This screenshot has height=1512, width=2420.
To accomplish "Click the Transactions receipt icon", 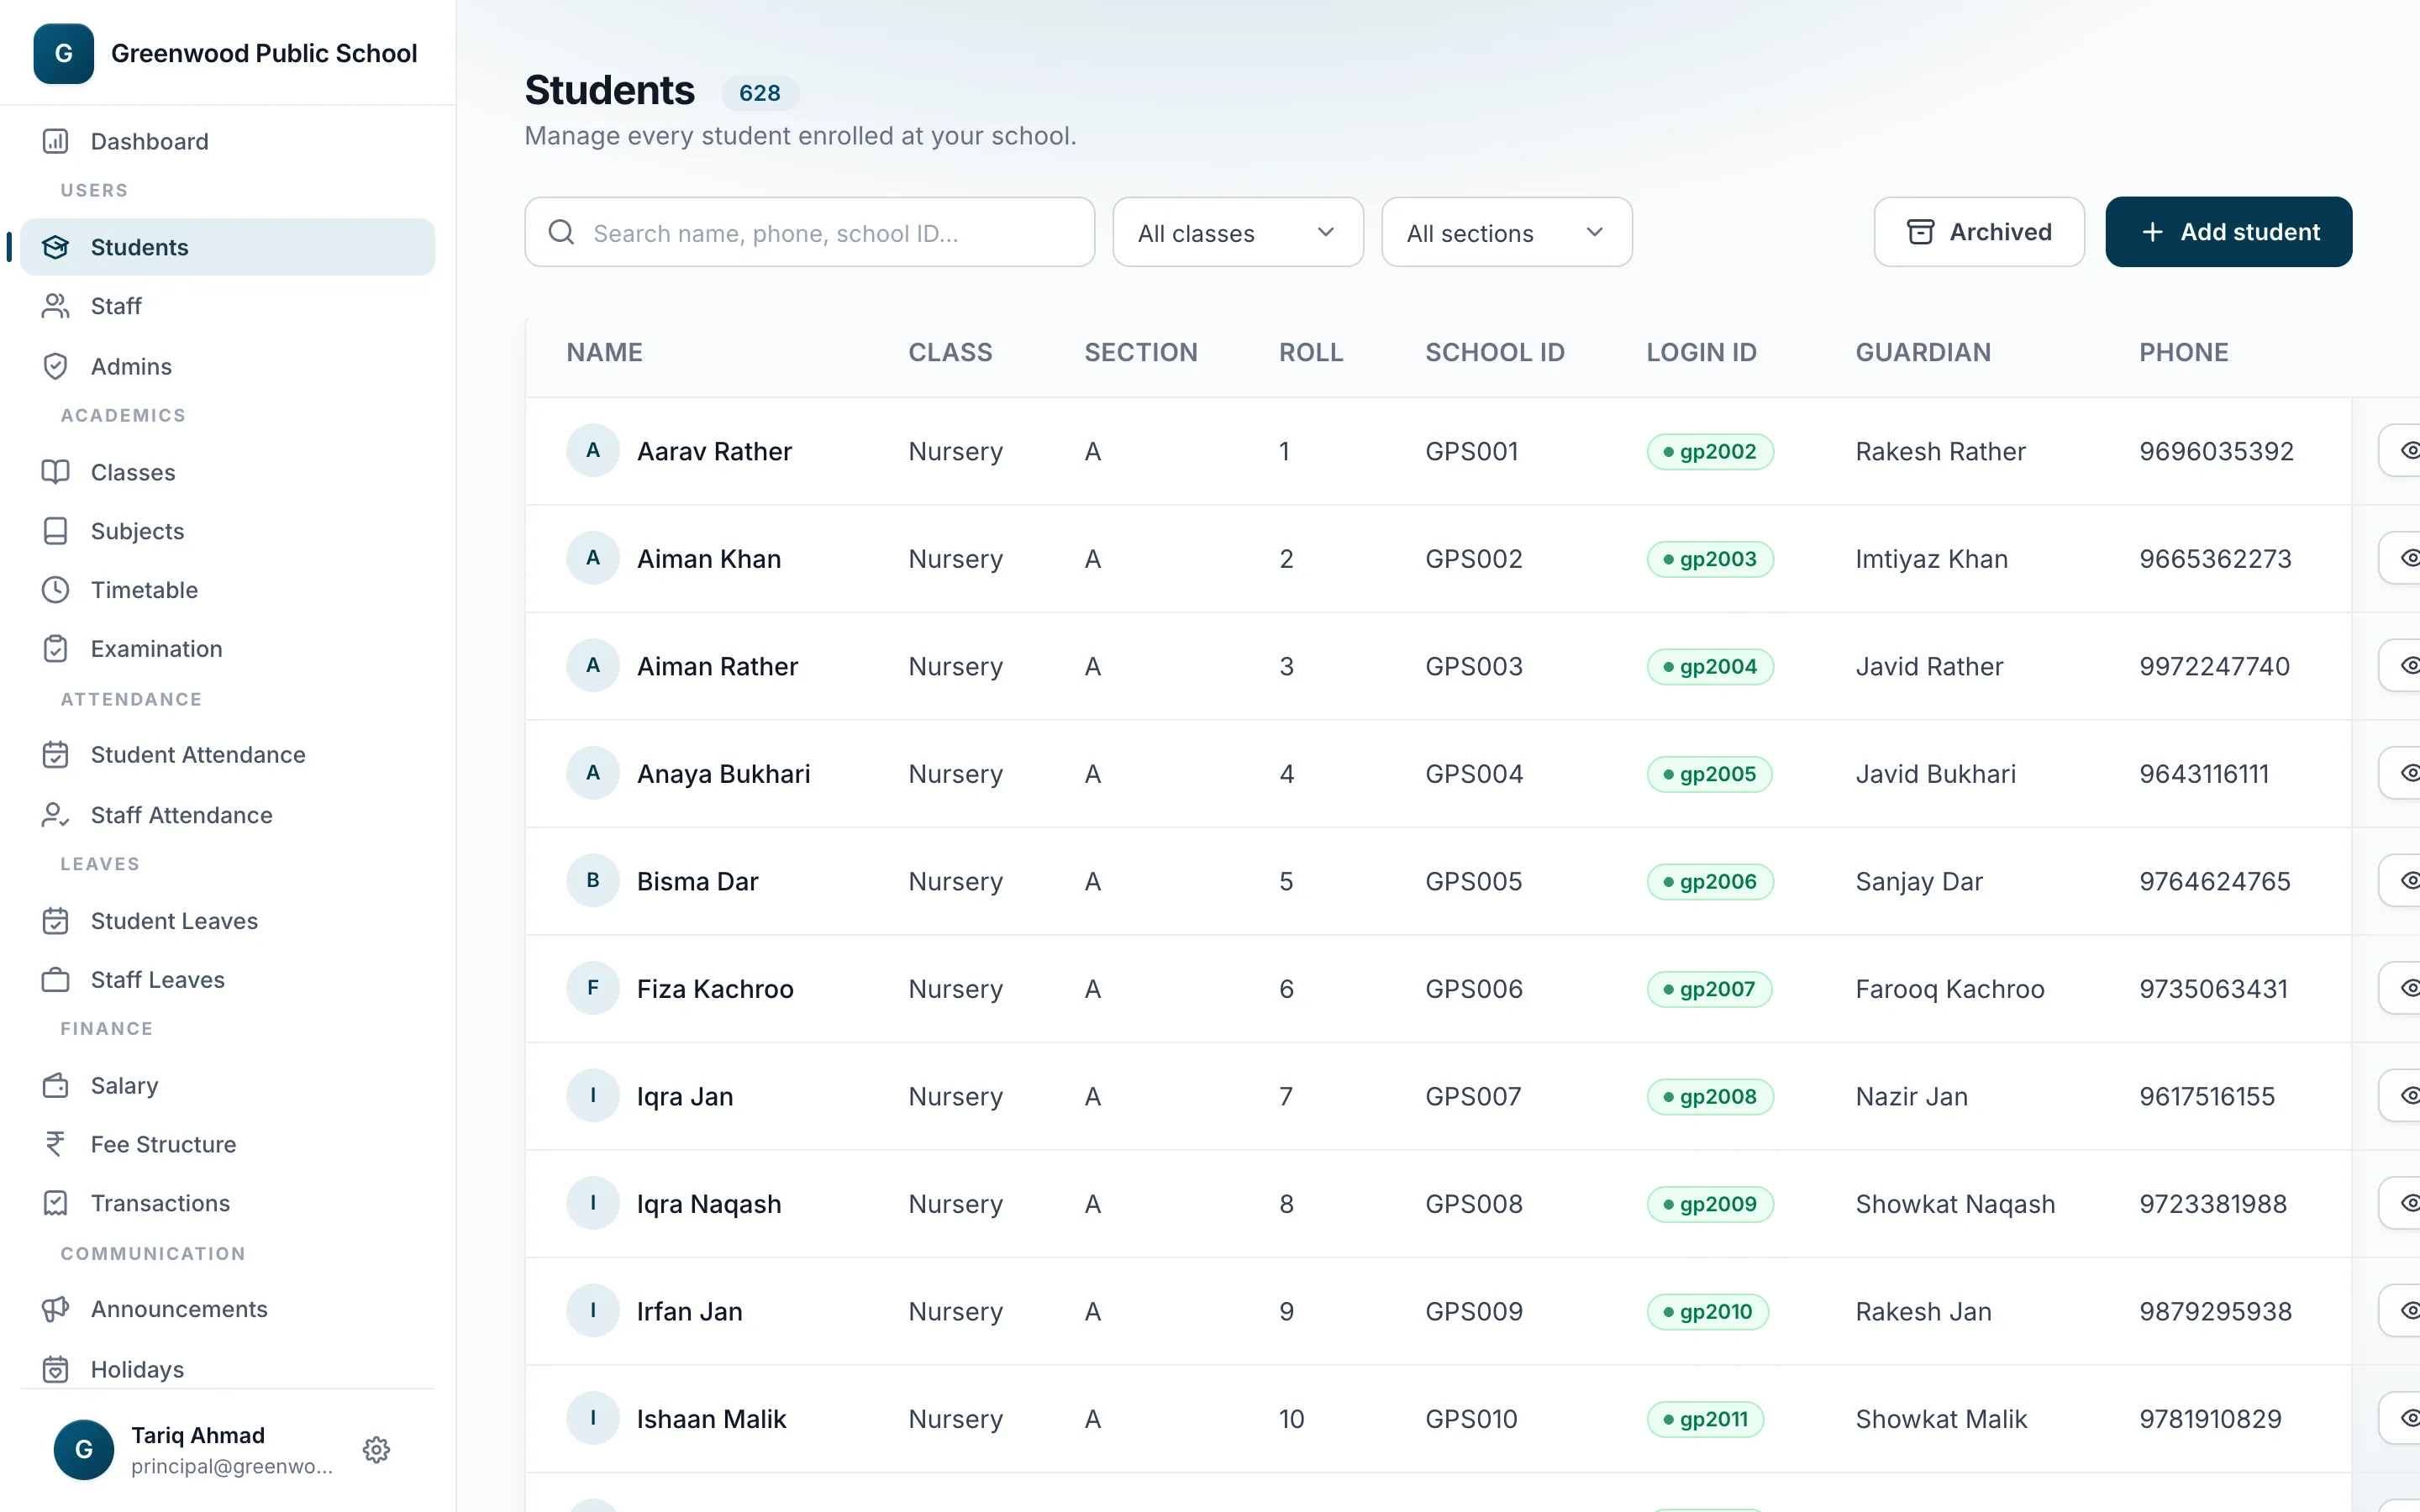I will (56, 1203).
